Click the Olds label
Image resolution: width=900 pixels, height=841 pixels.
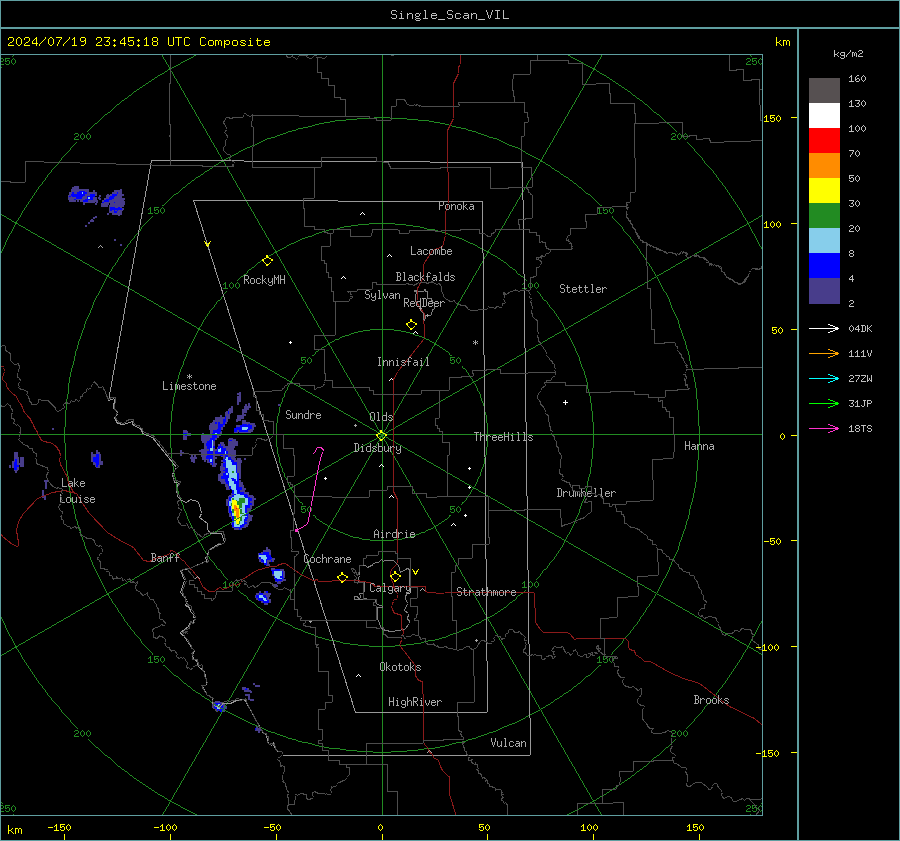tap(381, 417)
